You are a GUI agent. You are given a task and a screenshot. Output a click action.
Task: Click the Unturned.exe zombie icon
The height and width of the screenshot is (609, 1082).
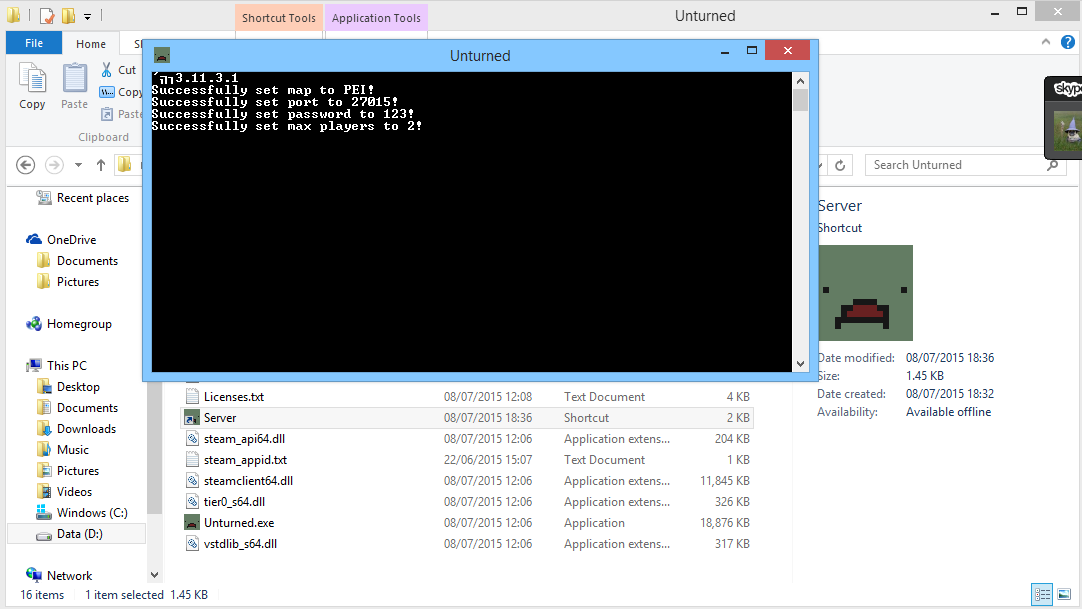[192, 523]
